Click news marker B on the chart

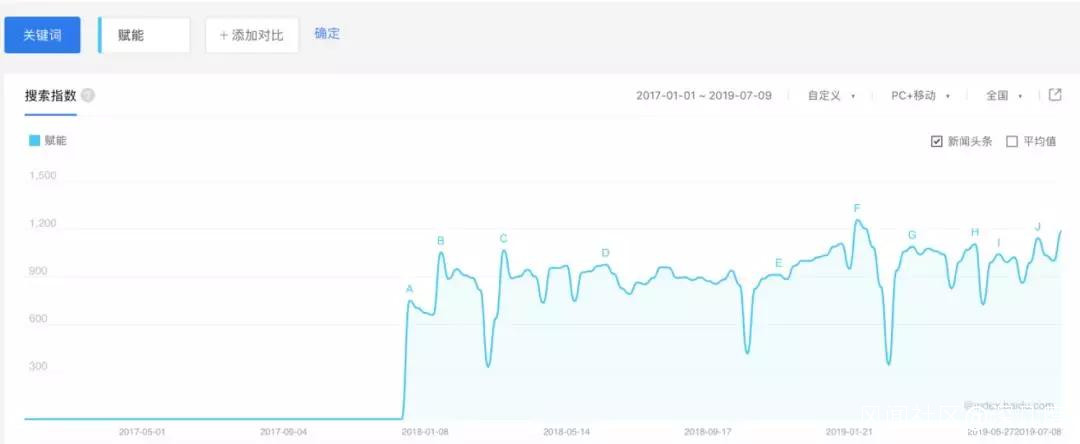tap(441, 240)
